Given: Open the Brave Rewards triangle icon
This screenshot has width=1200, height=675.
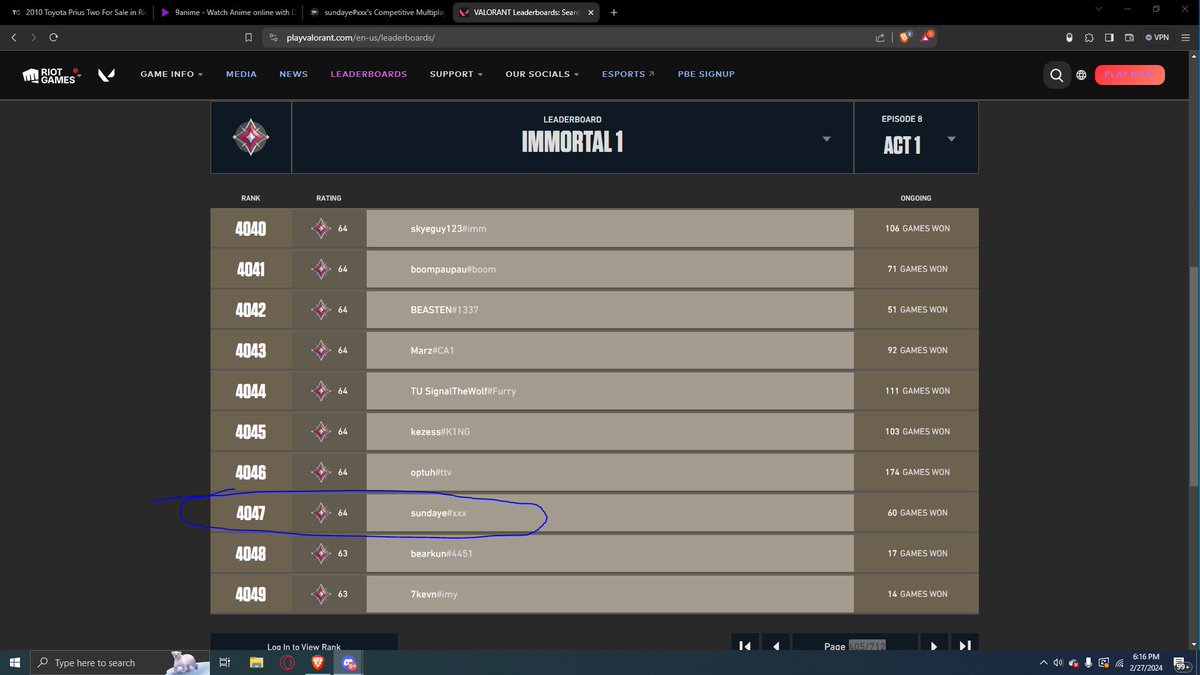Looking at the screenshot, I should pyautogui.click(x=926, y=37).
